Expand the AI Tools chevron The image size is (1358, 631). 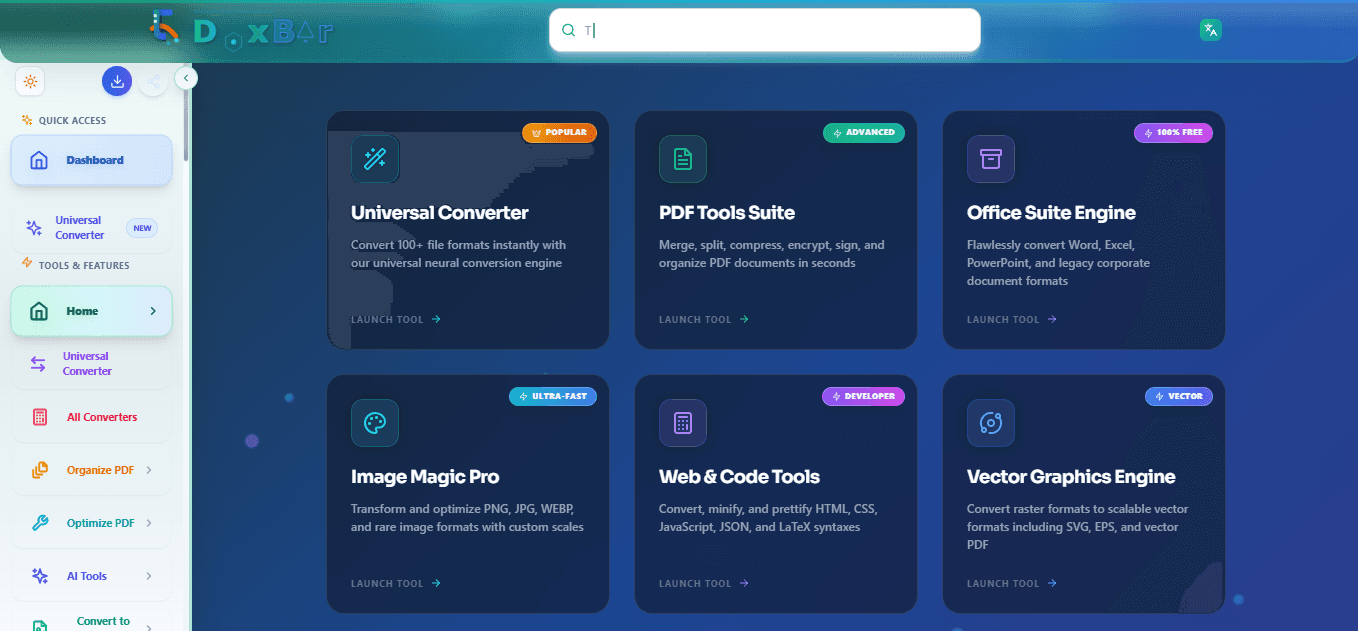click(x=149, y=576)
